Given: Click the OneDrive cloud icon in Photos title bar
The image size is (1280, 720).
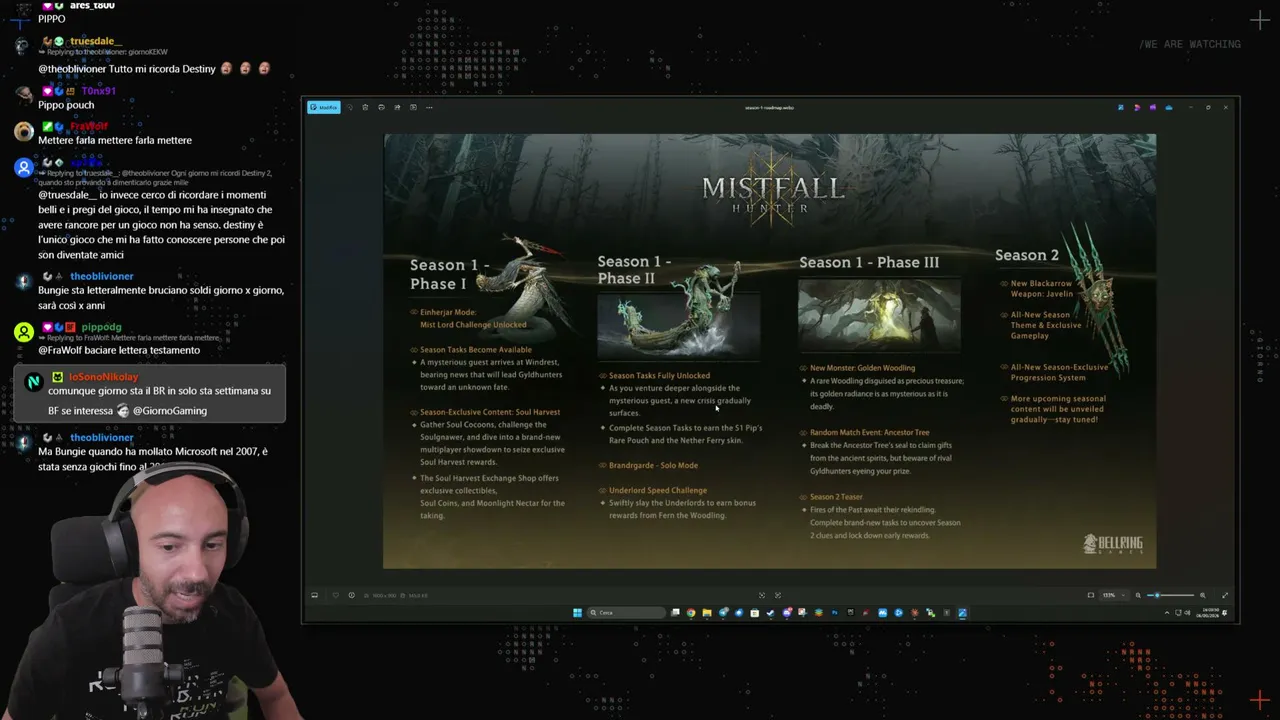Looking at the screenshot, I should click(1169, 107).
